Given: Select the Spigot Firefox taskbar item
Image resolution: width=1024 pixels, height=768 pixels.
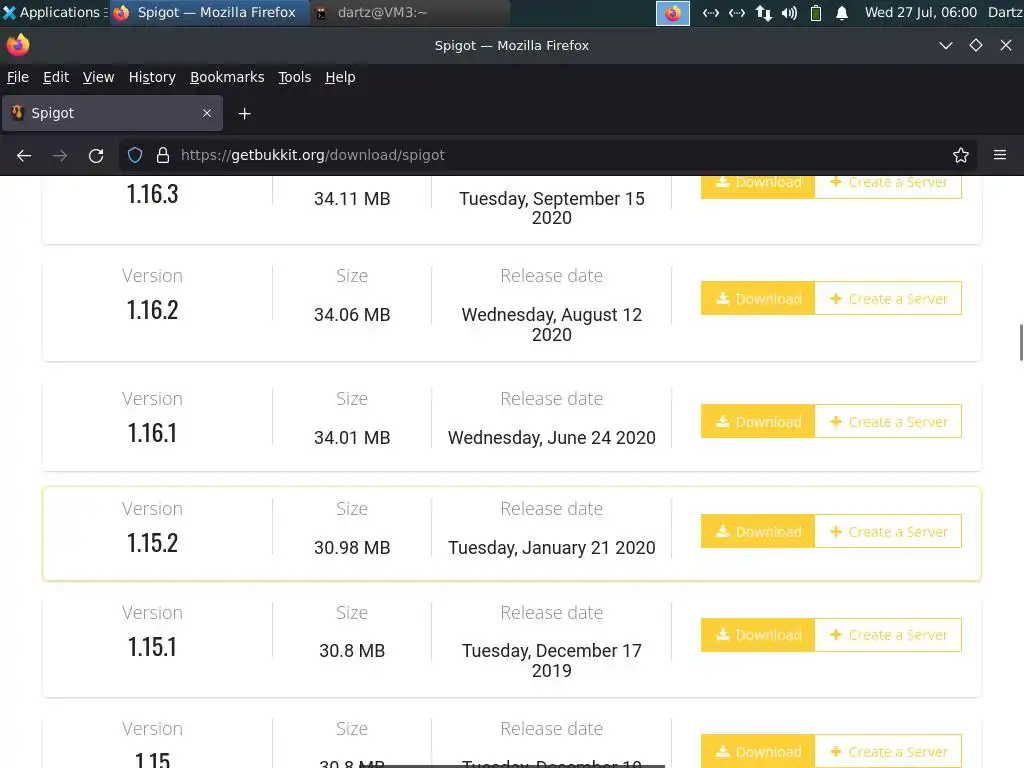Looking at the screenshot, I should [209, 13].
